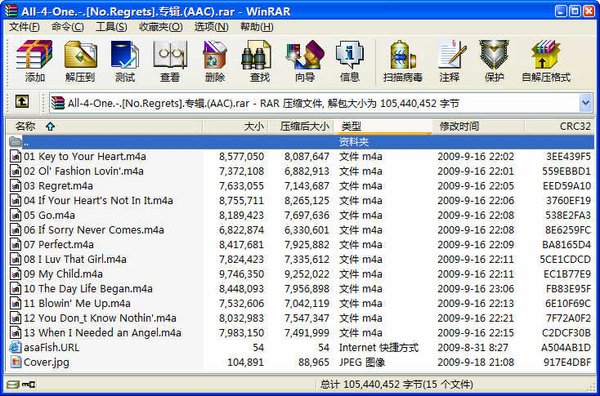Click the shortcut icon of asaFish.URL
The height and width of the screenshot is (396, 600).
tap(15, 347)
